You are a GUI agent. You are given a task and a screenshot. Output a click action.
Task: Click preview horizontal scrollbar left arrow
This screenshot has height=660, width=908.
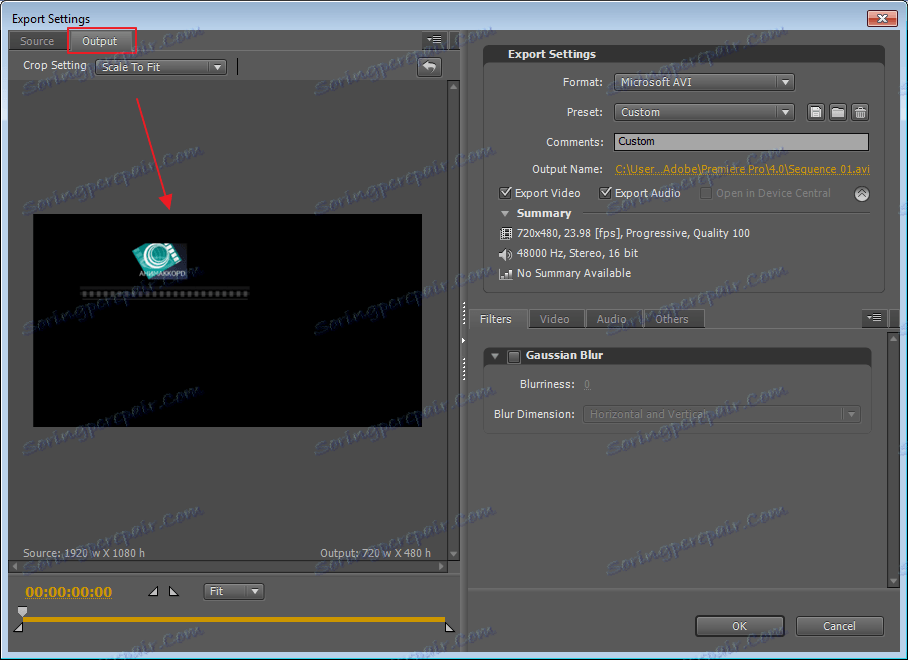pos(15,566)
